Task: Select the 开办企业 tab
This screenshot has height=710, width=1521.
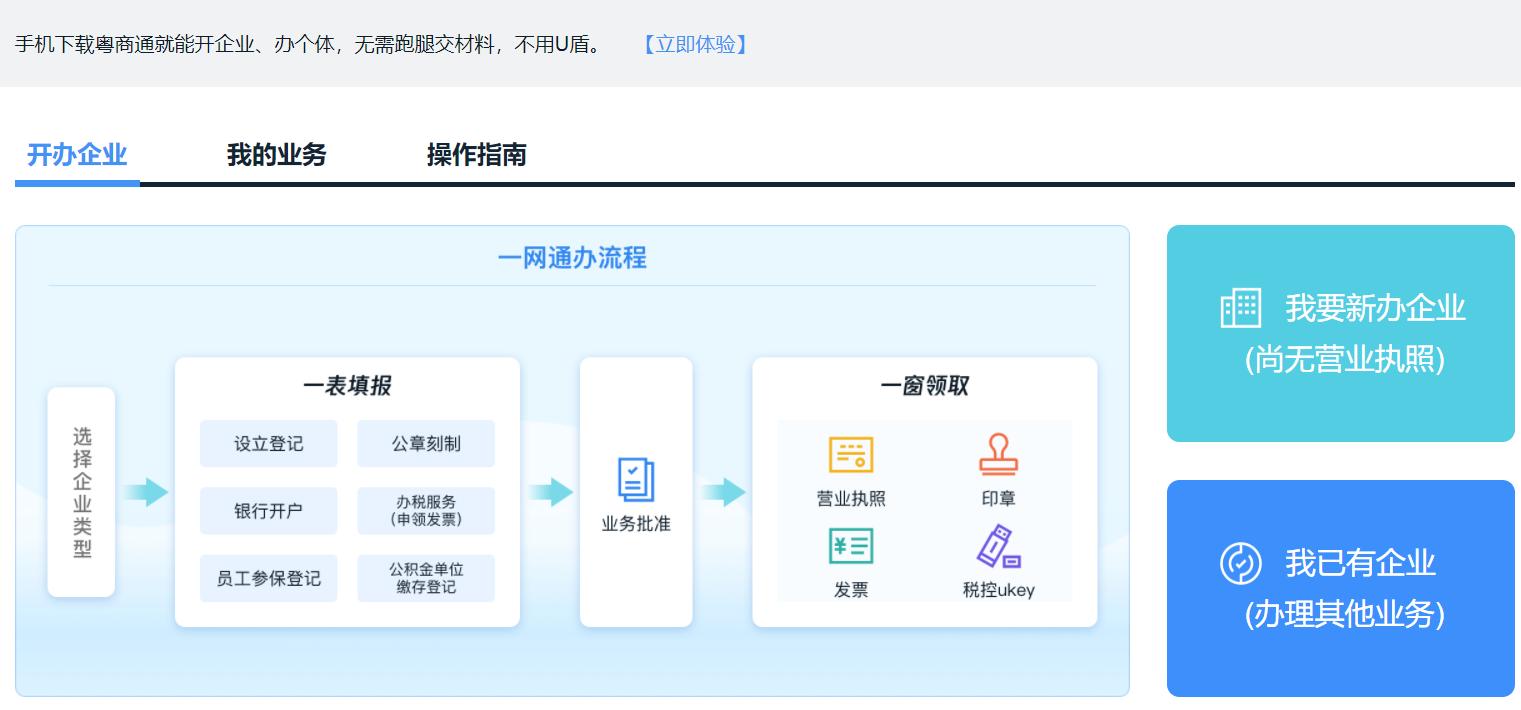Action: tap(77, 155)
